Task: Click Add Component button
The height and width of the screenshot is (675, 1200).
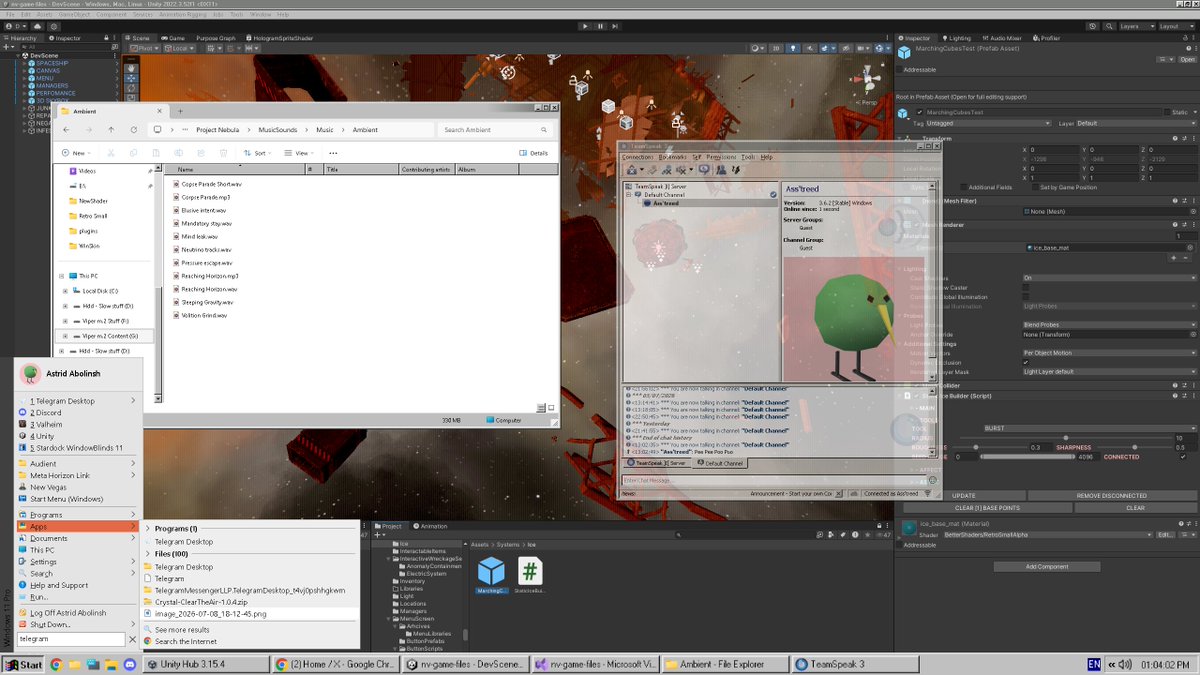Action: pos(1047,566)
